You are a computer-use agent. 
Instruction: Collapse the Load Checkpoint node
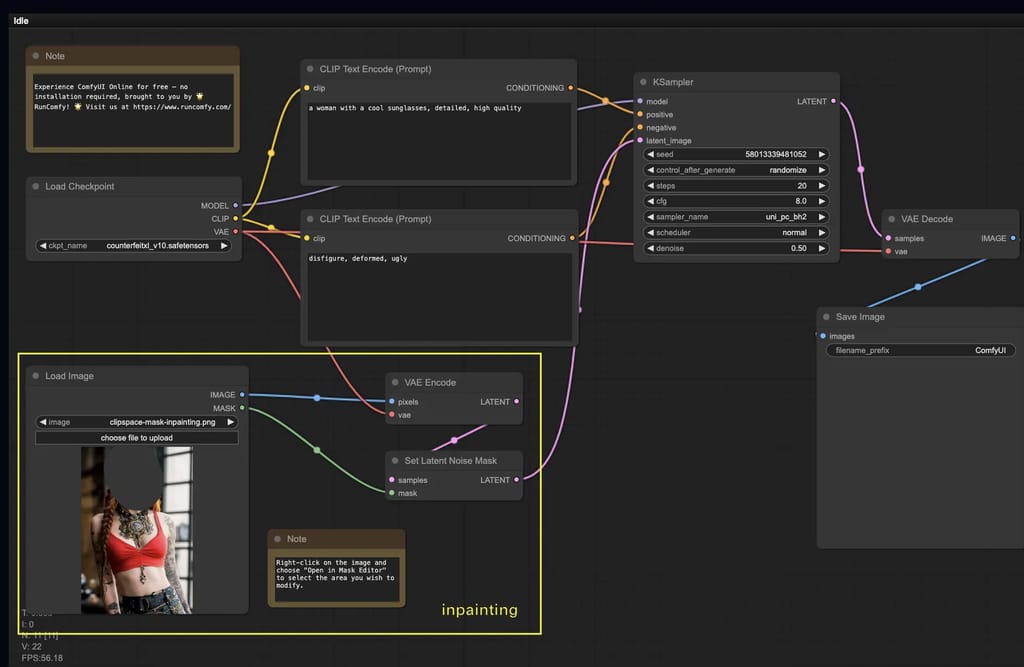click(x=35, y=186)
